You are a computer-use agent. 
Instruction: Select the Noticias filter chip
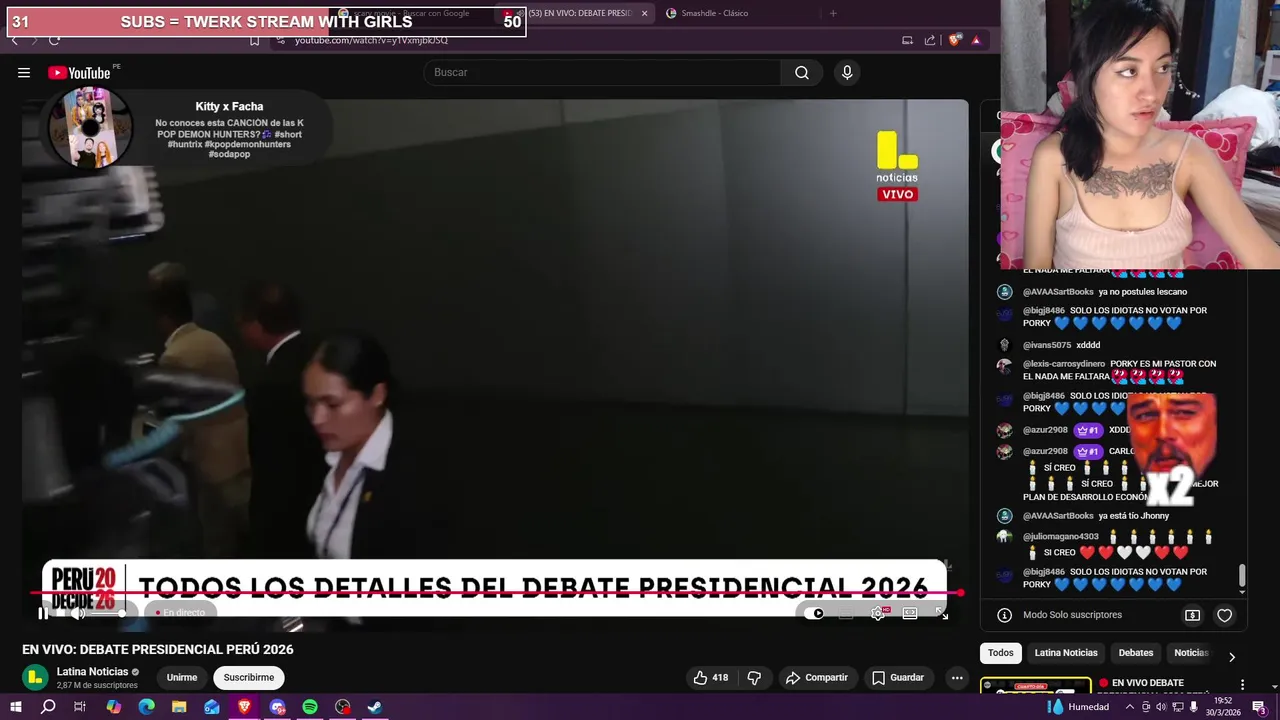point(1190,653)
